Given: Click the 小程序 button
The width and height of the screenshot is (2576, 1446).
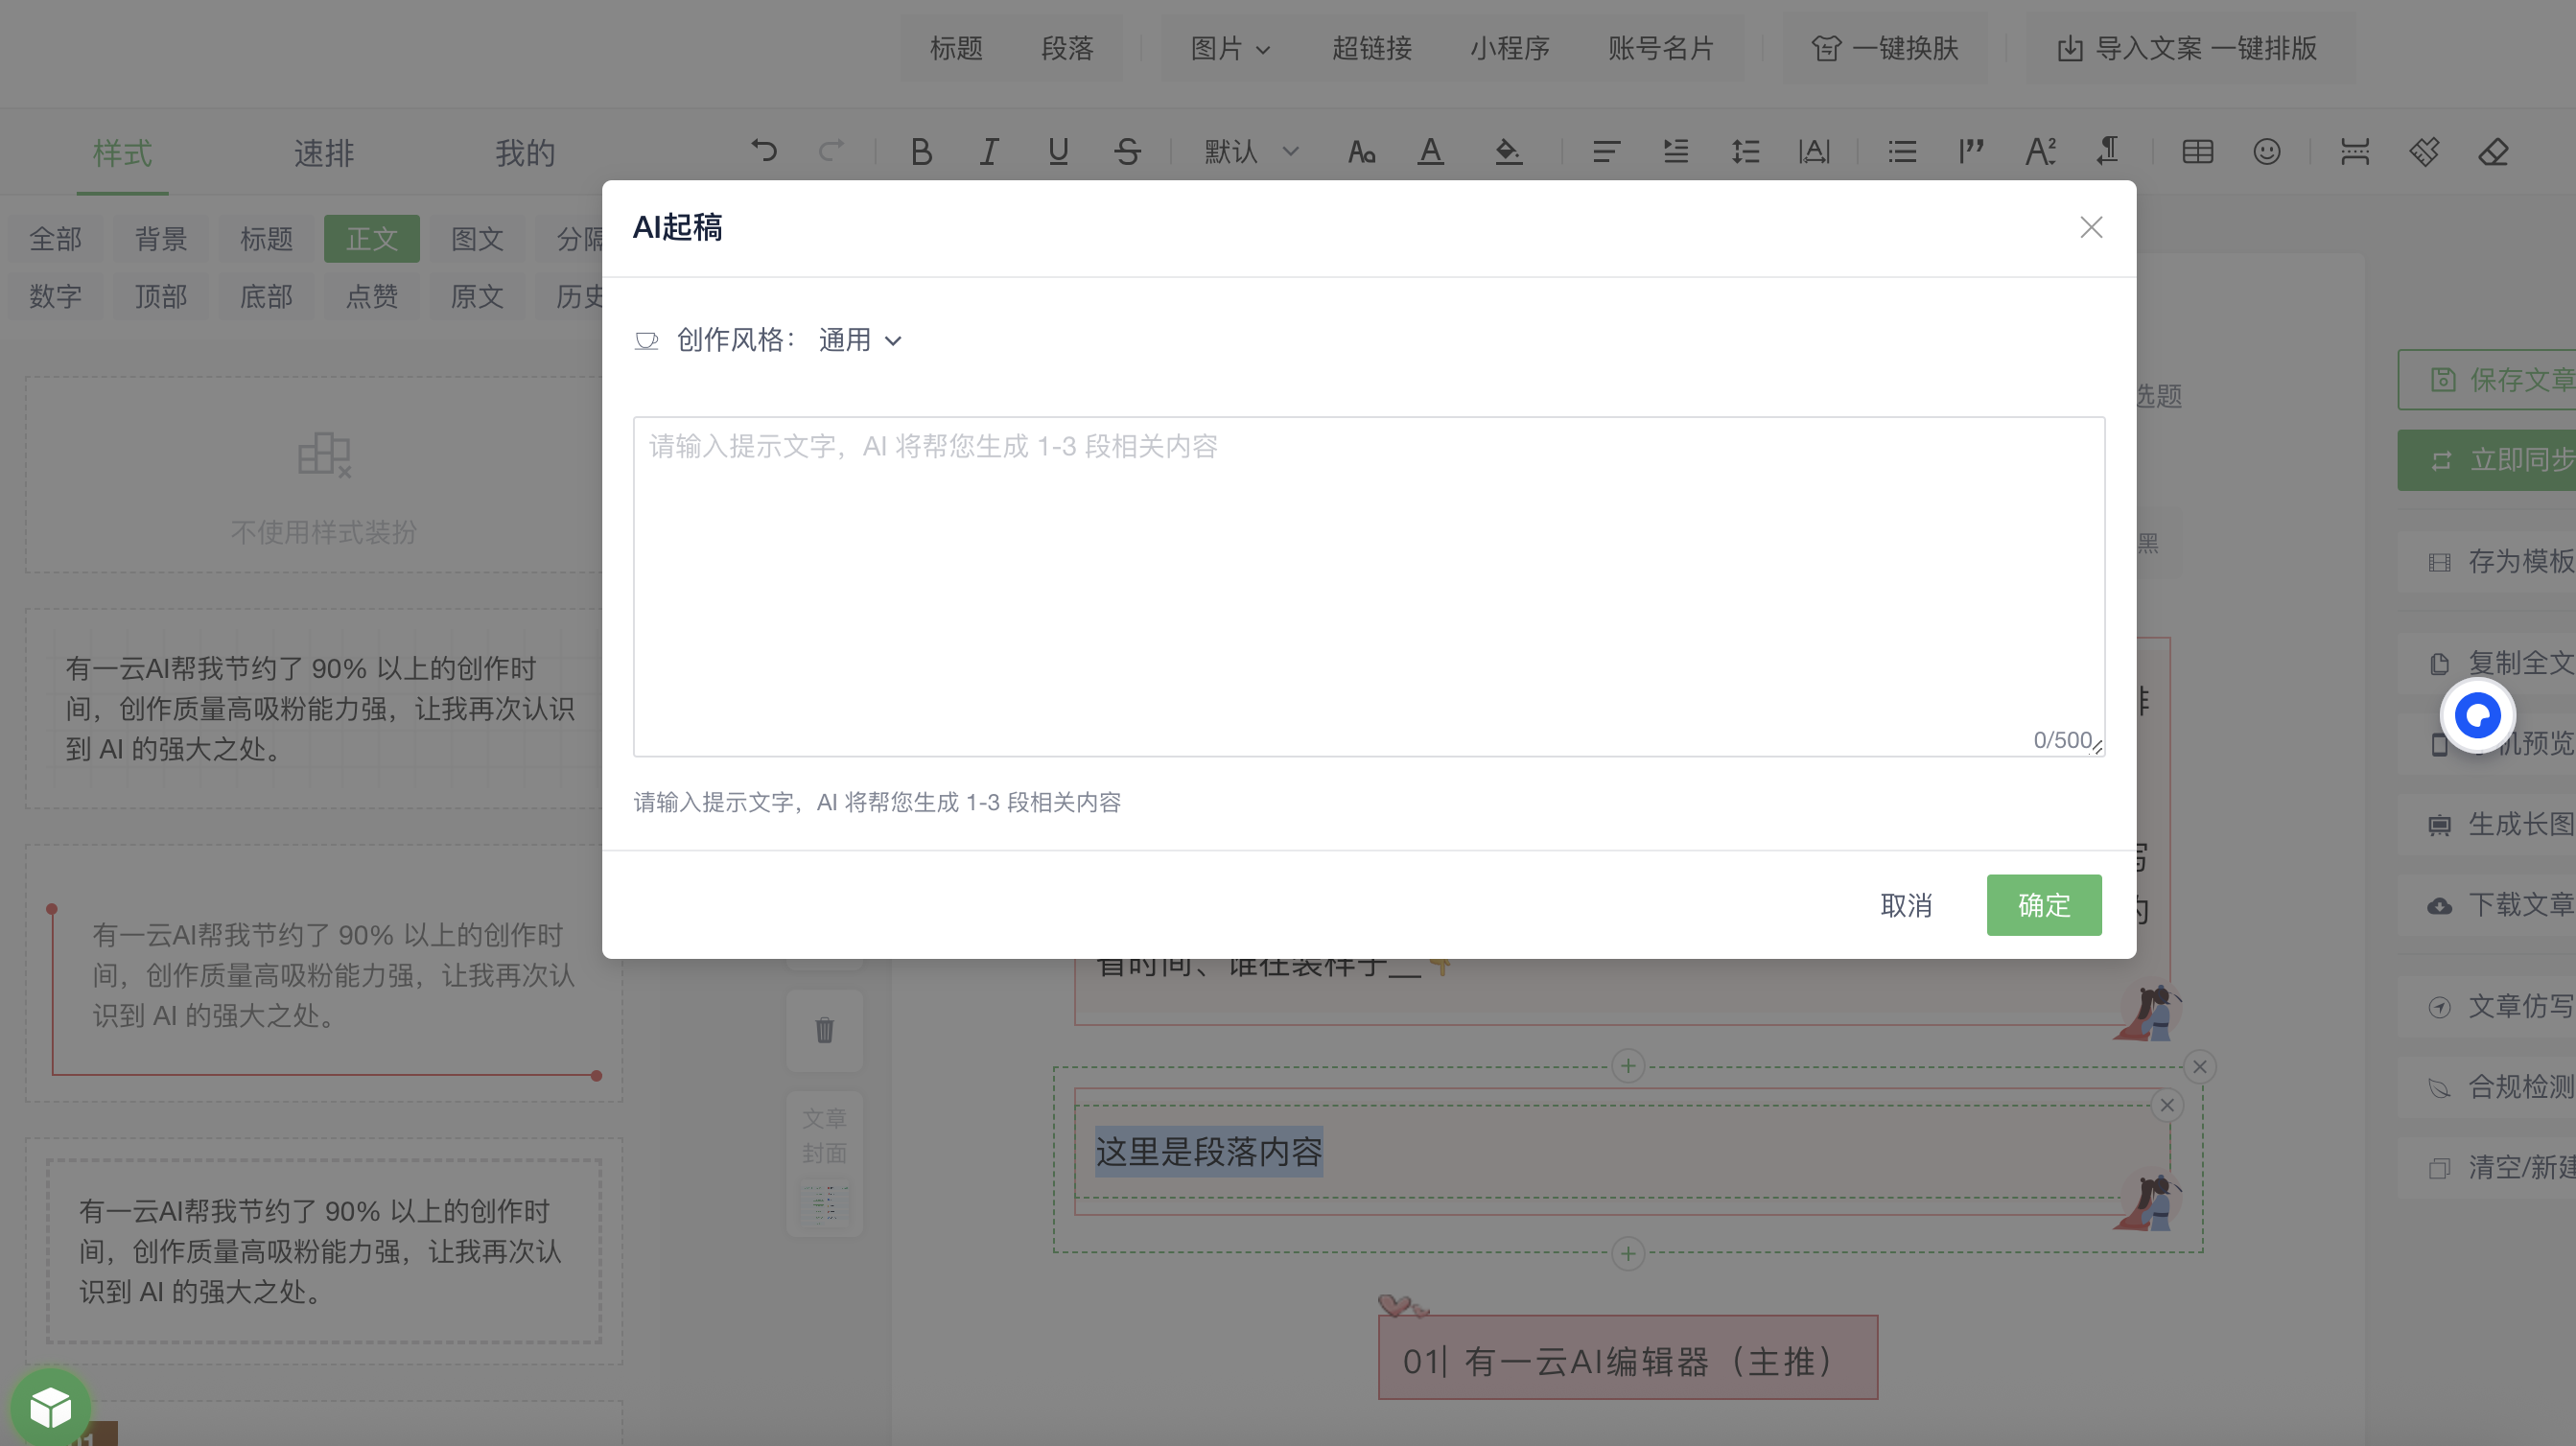Looking at the screenshot, I should (x=1509, y=48).
